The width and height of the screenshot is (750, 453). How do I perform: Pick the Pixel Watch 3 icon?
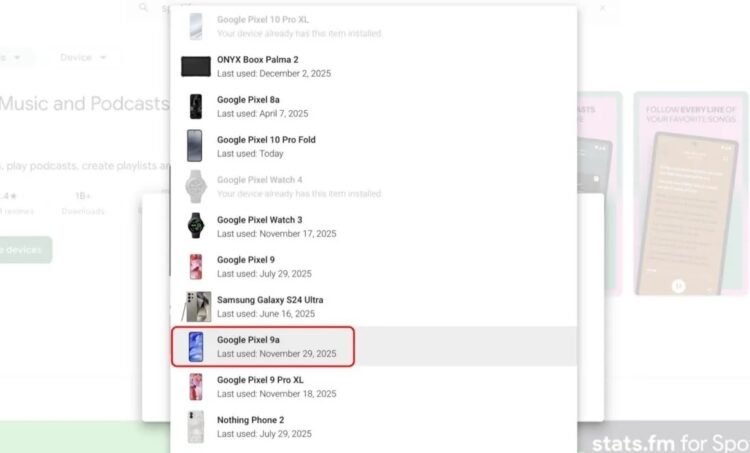[196, 226]
